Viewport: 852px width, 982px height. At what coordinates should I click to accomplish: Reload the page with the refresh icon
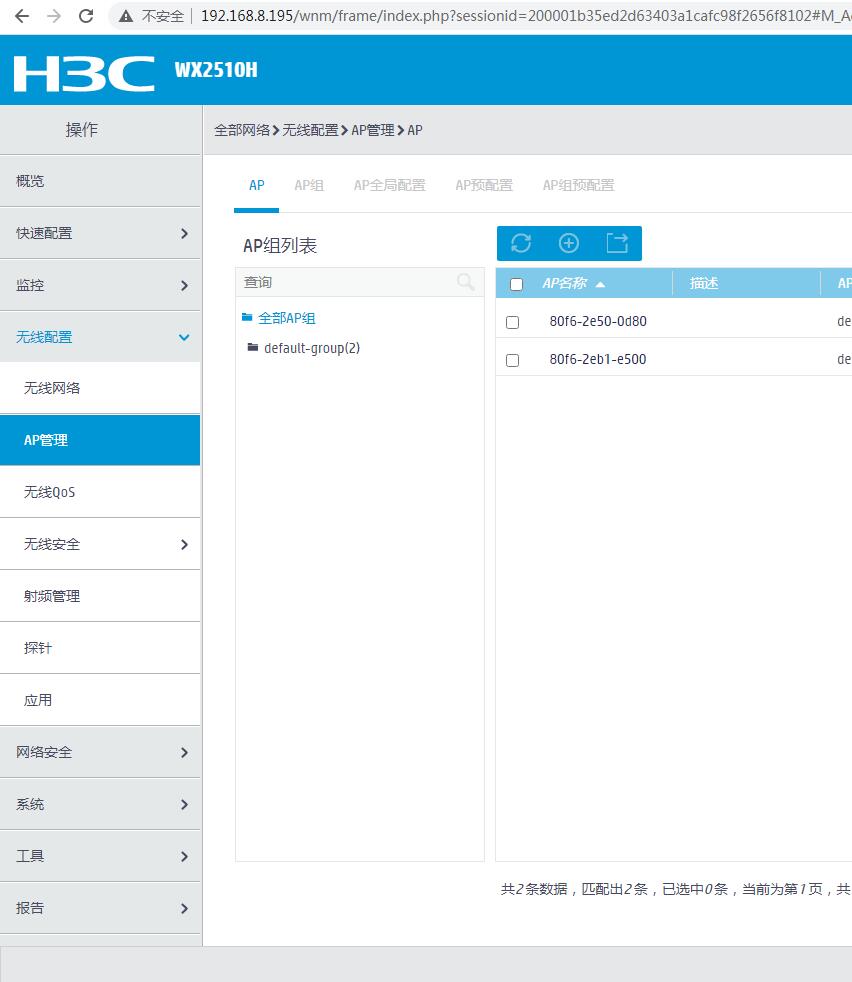(86, 16)
